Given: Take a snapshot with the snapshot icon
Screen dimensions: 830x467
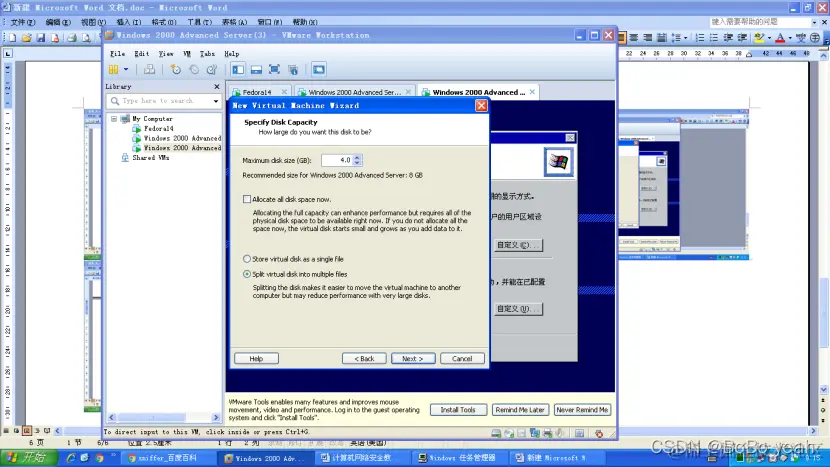Looking at the screenshot, I should tap(175, 69).
